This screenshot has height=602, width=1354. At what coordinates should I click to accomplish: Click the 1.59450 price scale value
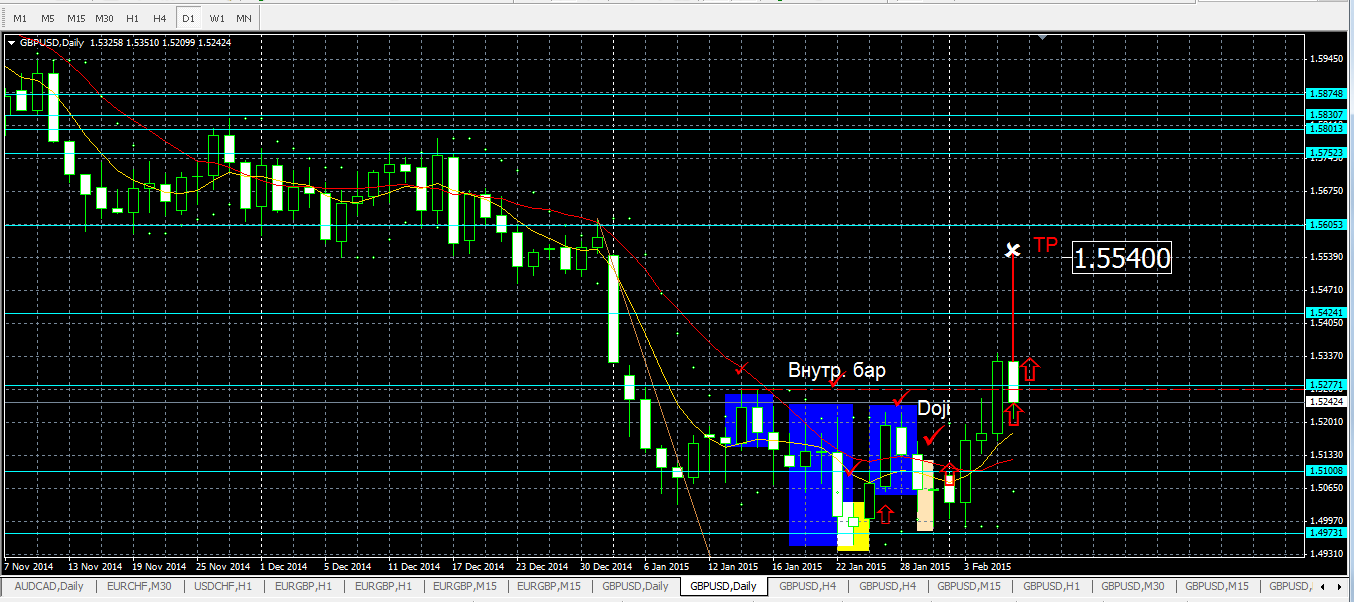click(1327, 59)
